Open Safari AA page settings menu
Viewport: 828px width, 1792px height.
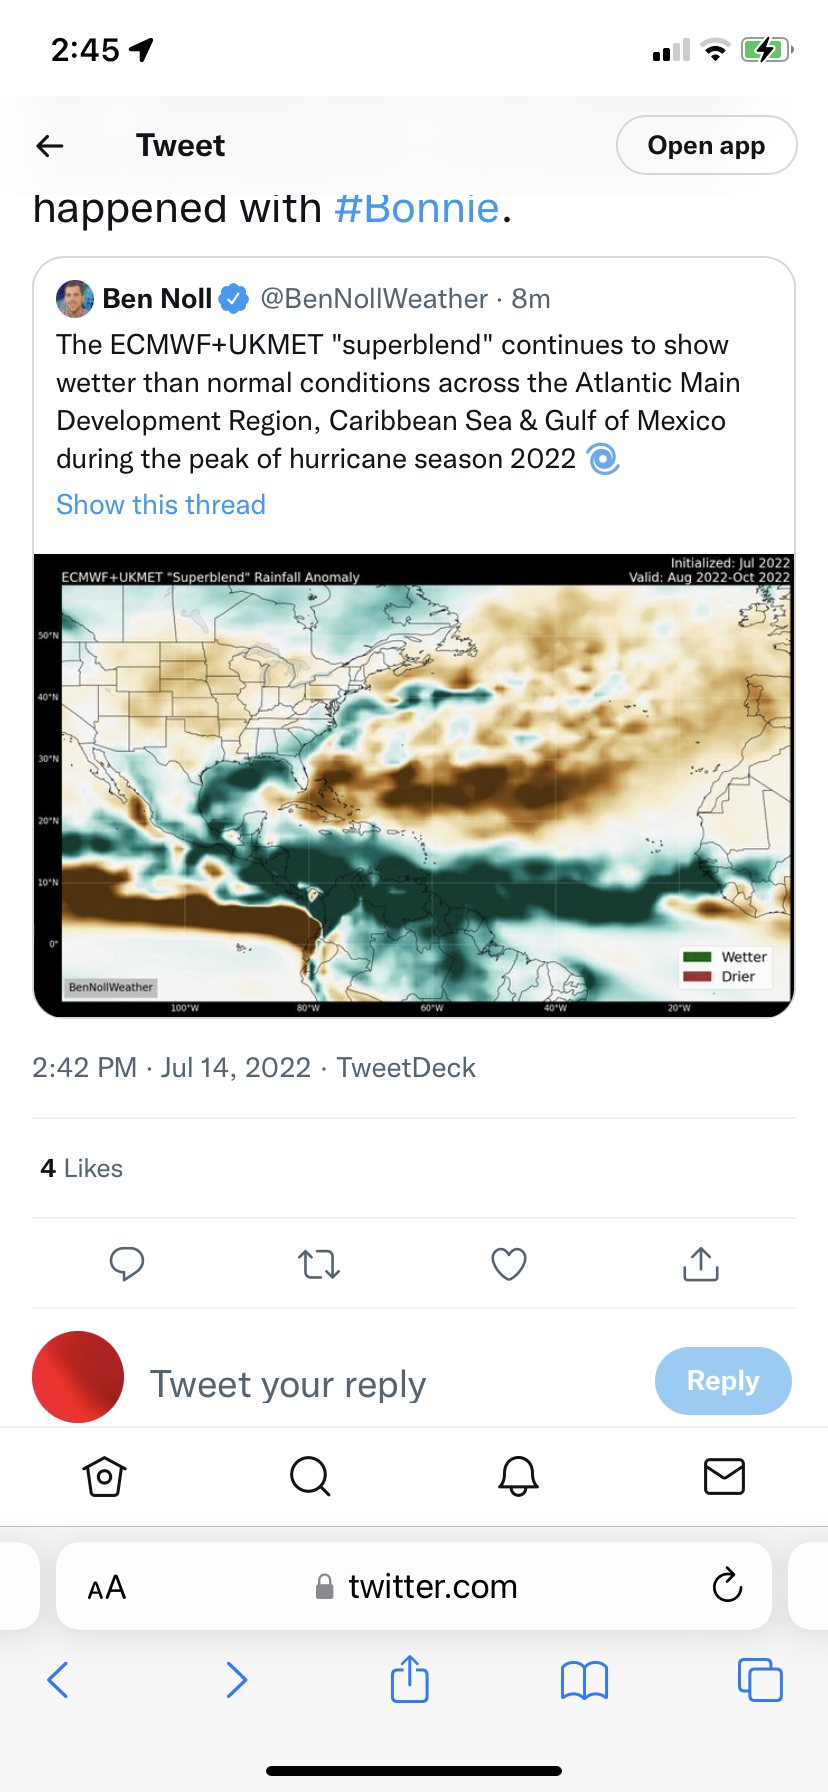pyautogui.click(x=107, y=1587)
